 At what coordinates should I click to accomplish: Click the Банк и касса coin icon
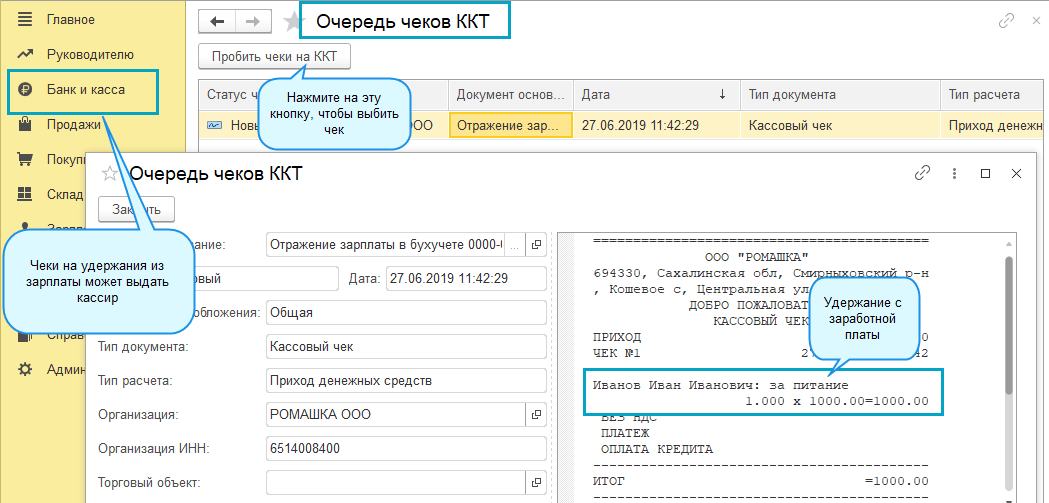coord(26,90)
